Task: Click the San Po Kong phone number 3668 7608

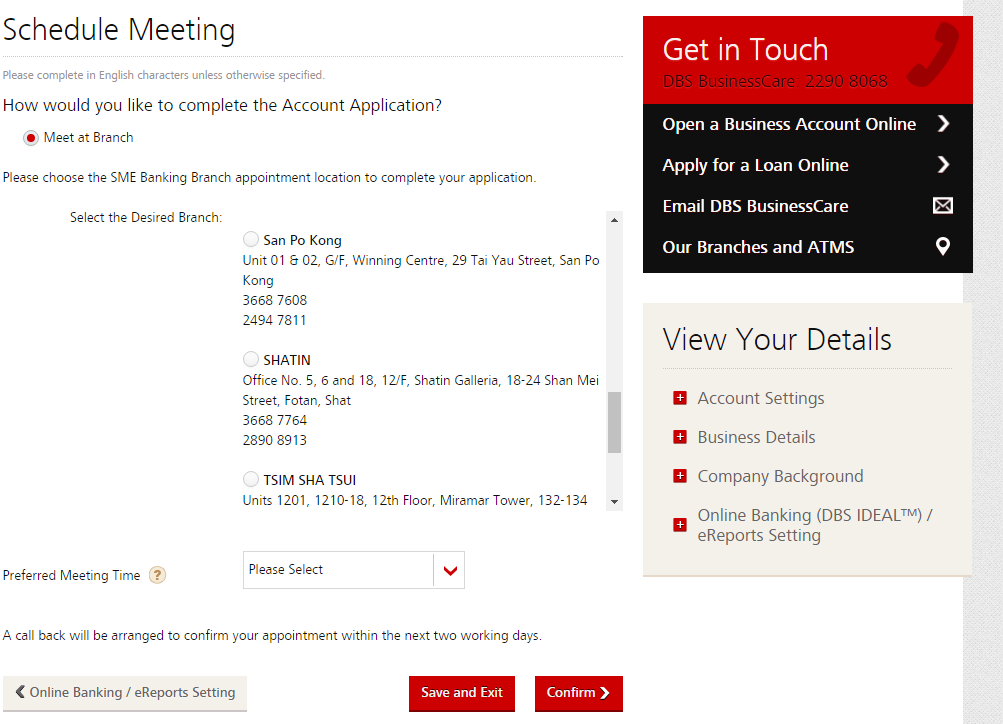Action: [x=274, y=300]
